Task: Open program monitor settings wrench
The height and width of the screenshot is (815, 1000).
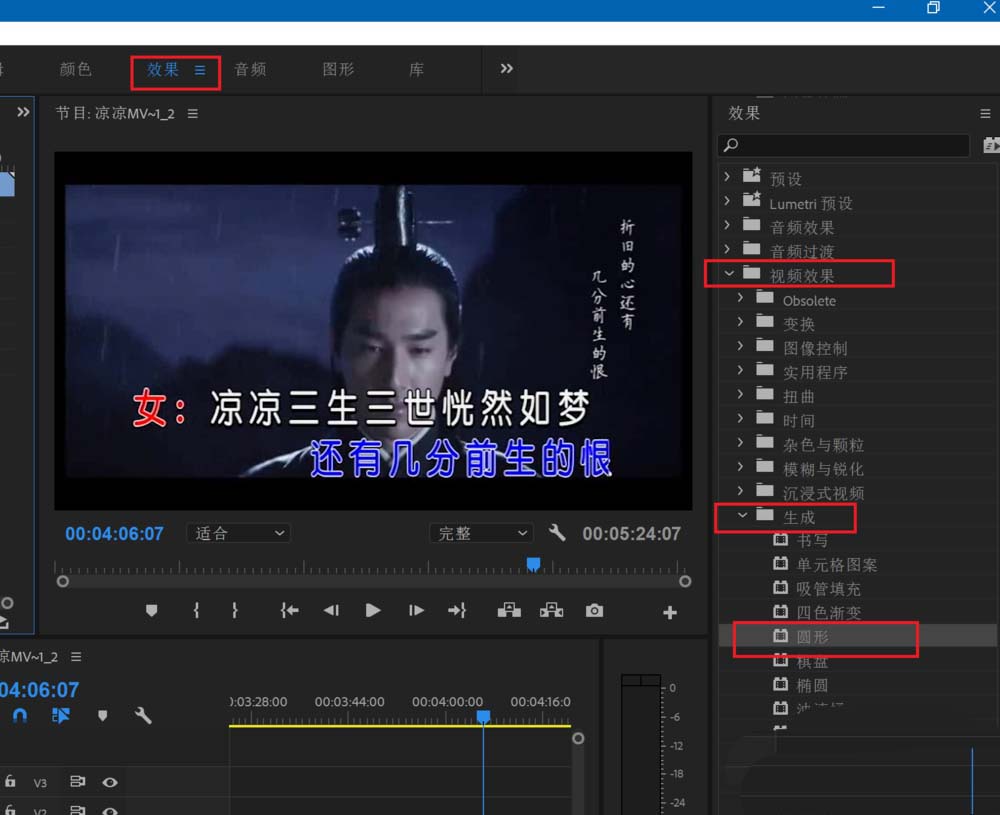Action: [x=557, y=532]
